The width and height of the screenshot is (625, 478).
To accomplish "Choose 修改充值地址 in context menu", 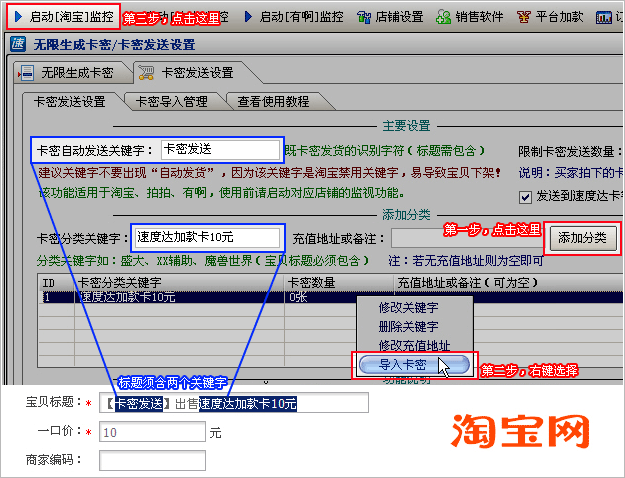I will click(x=415, y=345).
